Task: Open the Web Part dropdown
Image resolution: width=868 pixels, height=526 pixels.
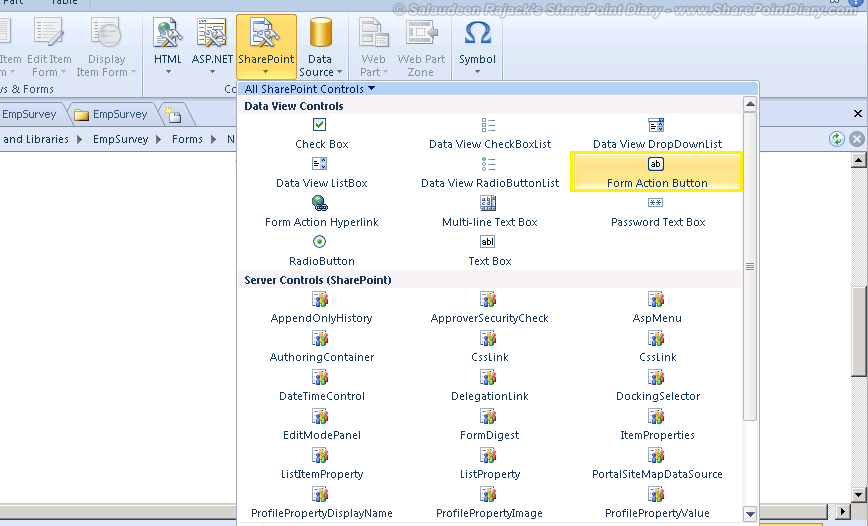Action: click(x=374, y=47)
